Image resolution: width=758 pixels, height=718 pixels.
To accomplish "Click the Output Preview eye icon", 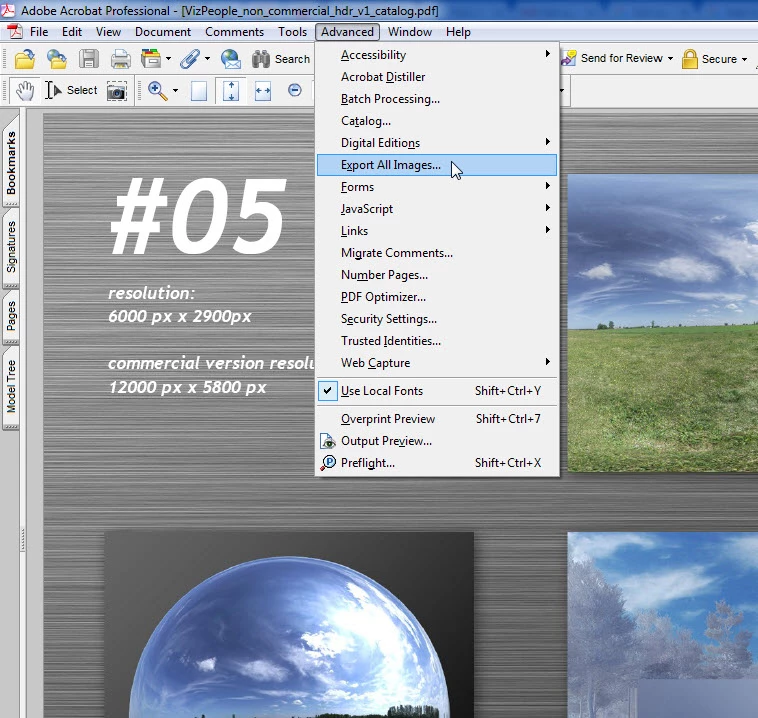I will (x=328, y=441).
